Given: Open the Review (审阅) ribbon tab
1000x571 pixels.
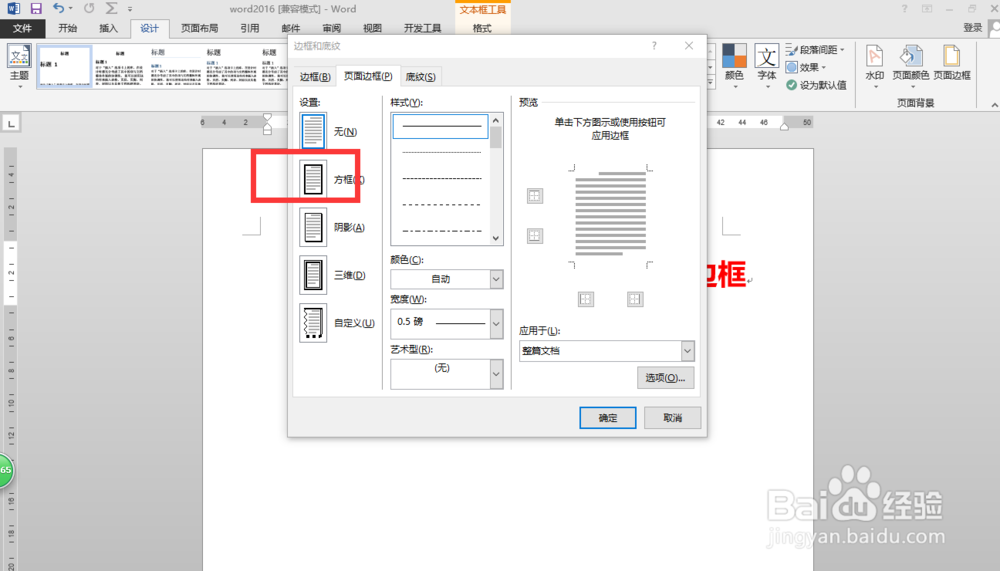Looking at the screenshot, I should tap(331, 28).
